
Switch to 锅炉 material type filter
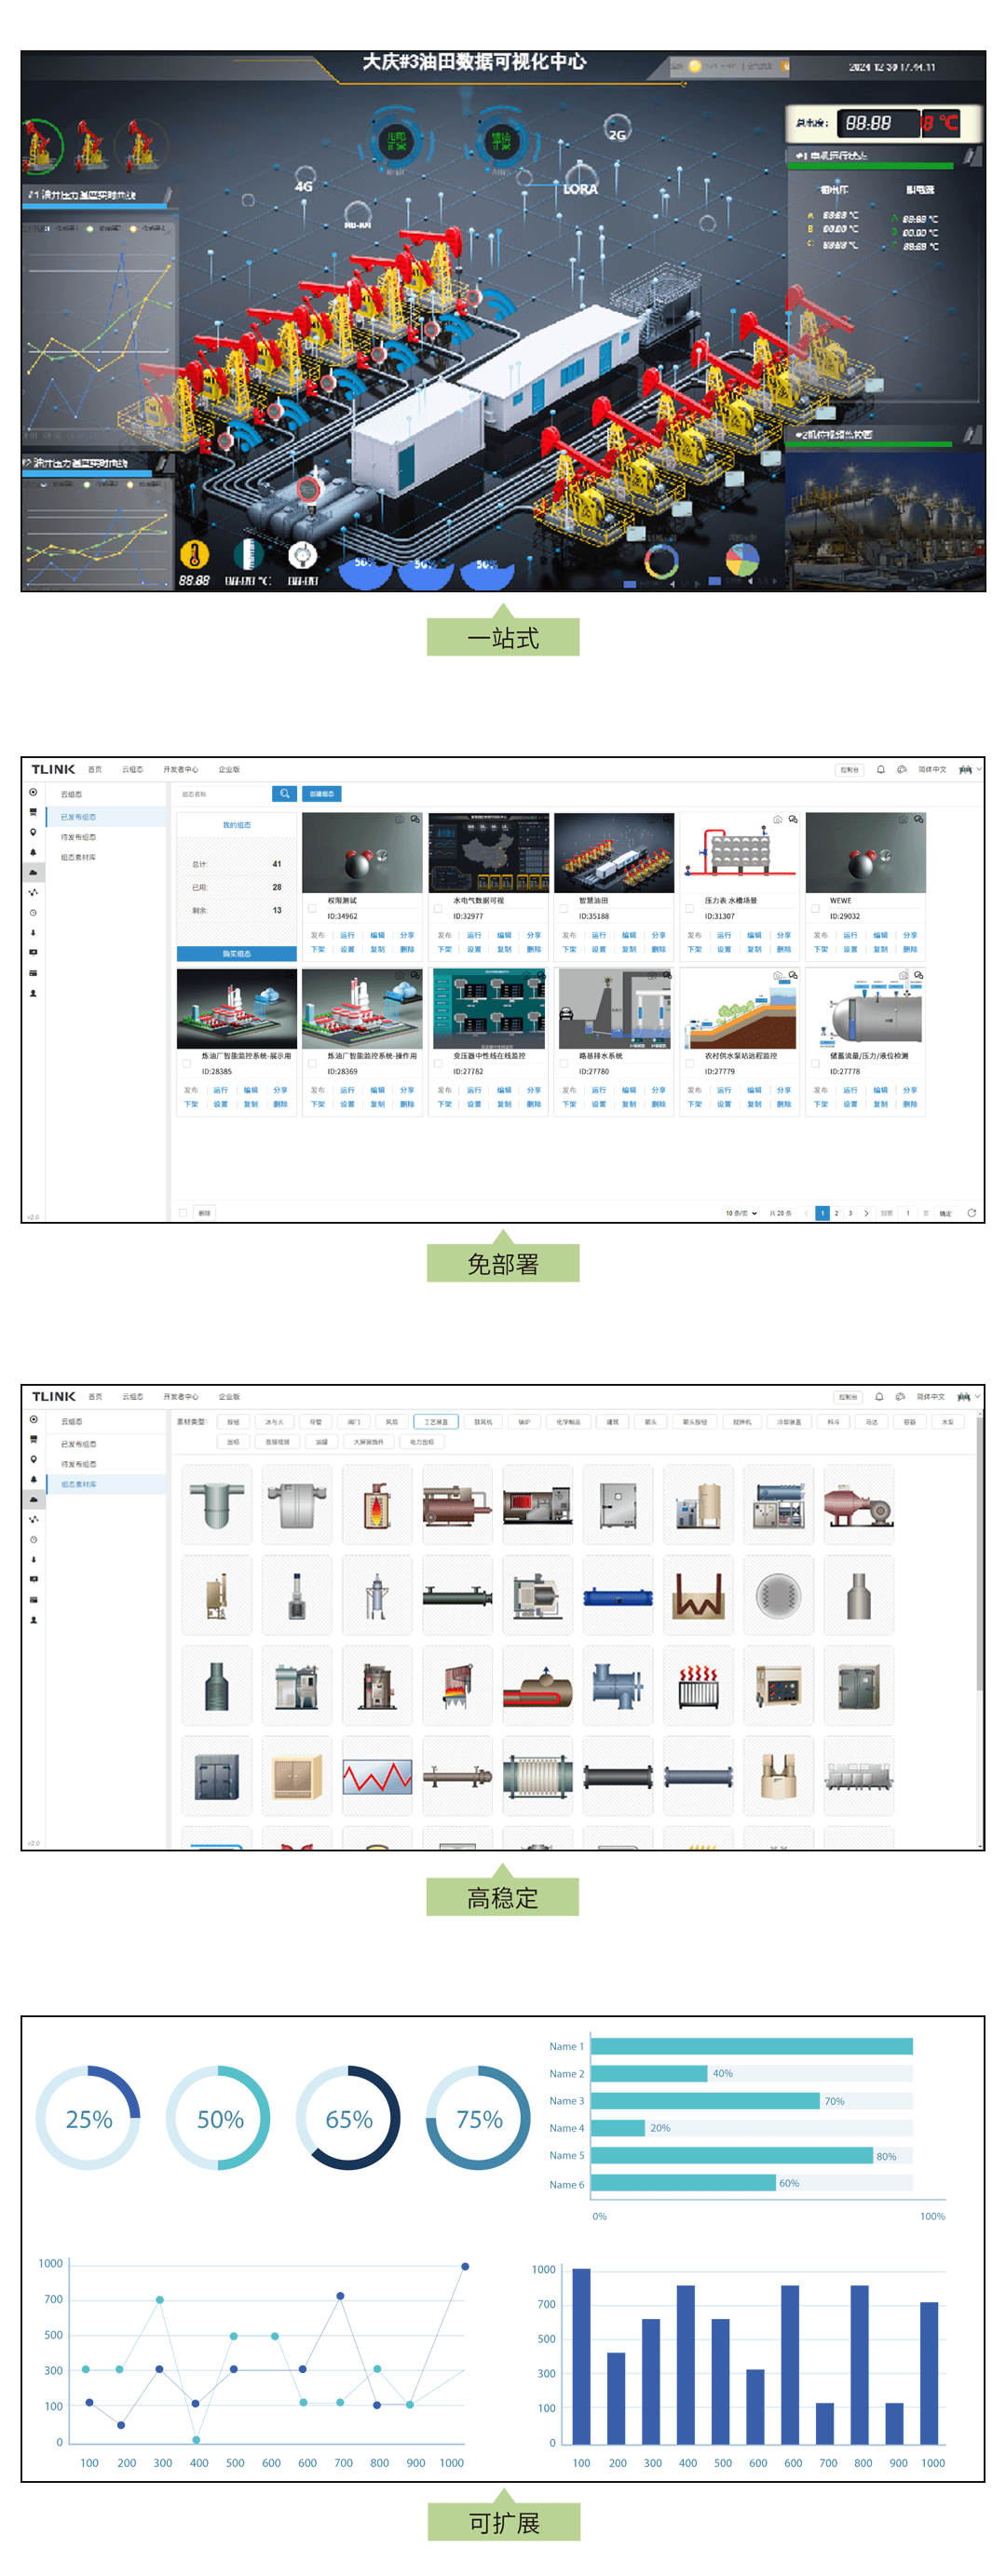[523, 1421]
